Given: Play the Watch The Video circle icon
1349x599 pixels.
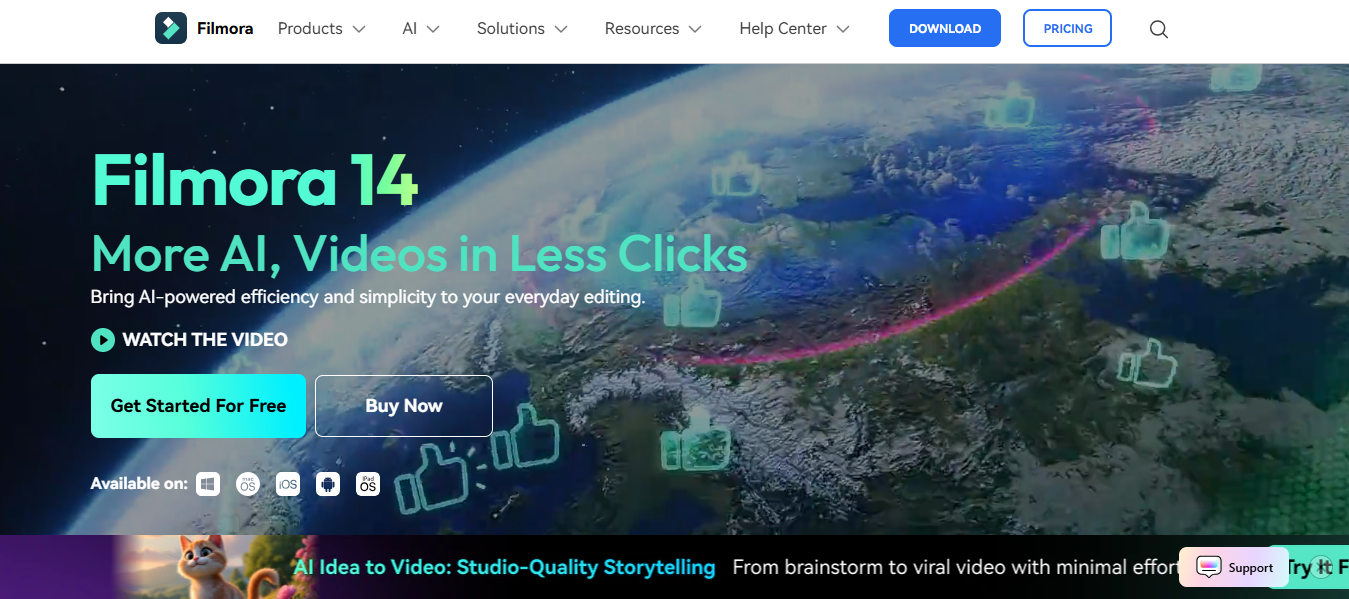Looking at the screenshot, I should (x=103, y=340).
